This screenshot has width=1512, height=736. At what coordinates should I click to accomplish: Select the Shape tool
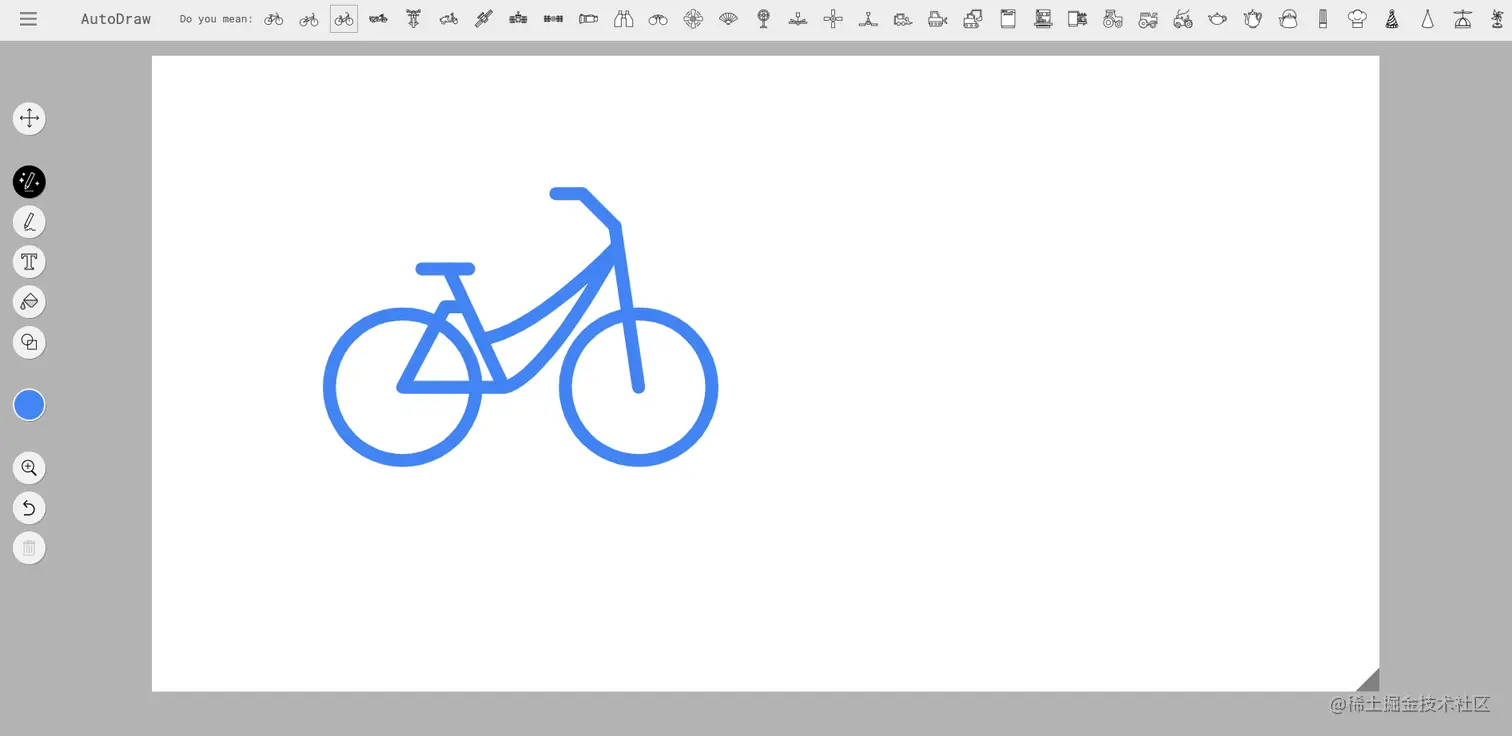click(29, 342)
